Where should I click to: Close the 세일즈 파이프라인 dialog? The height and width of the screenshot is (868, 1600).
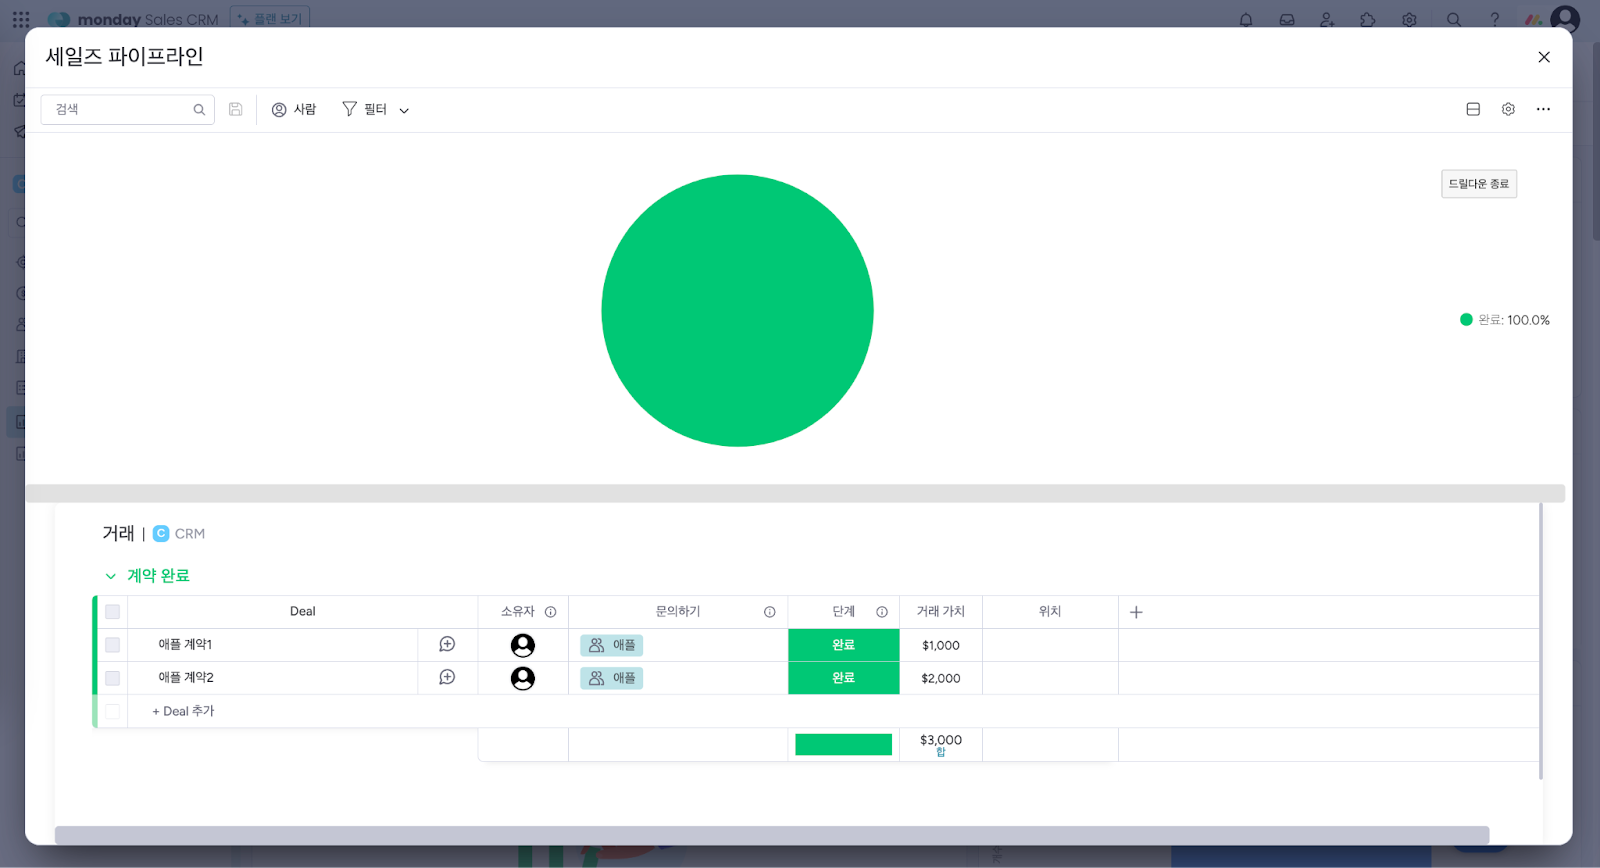[1544, 57]
